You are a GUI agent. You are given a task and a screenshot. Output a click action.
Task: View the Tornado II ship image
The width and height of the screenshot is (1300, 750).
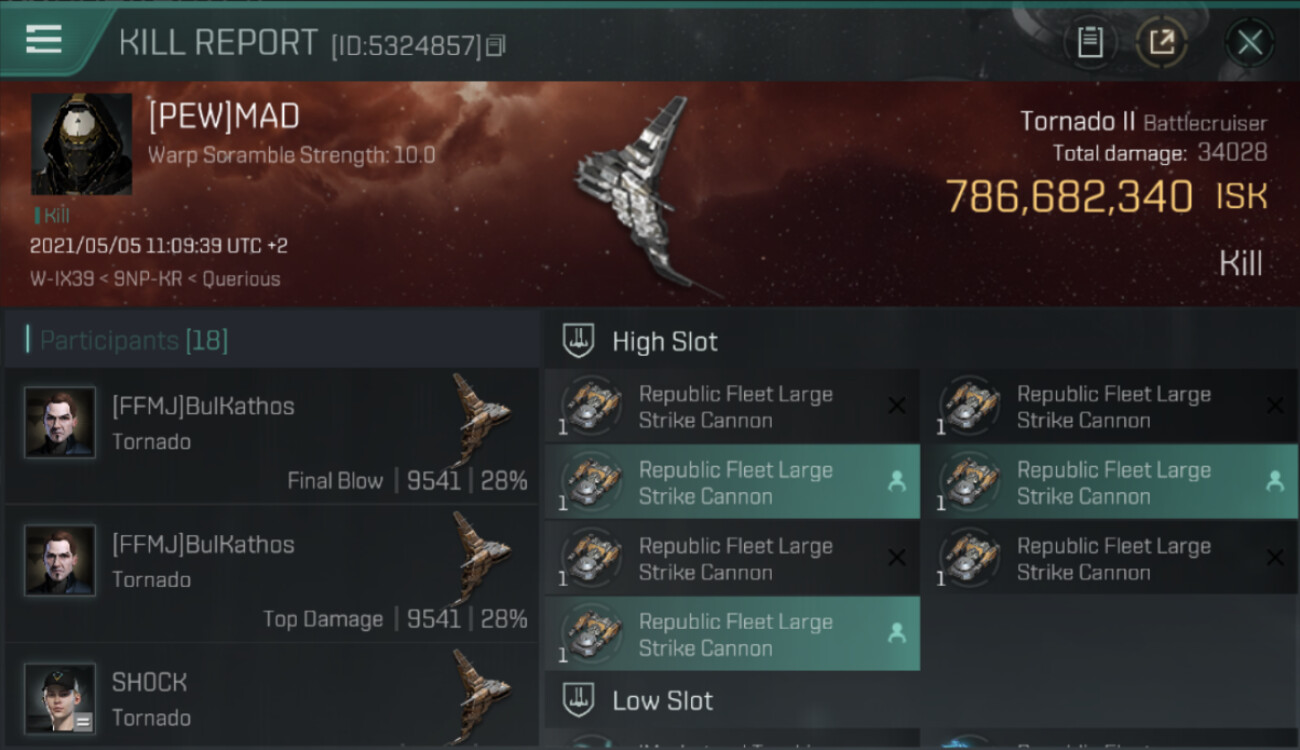(640, 195)
